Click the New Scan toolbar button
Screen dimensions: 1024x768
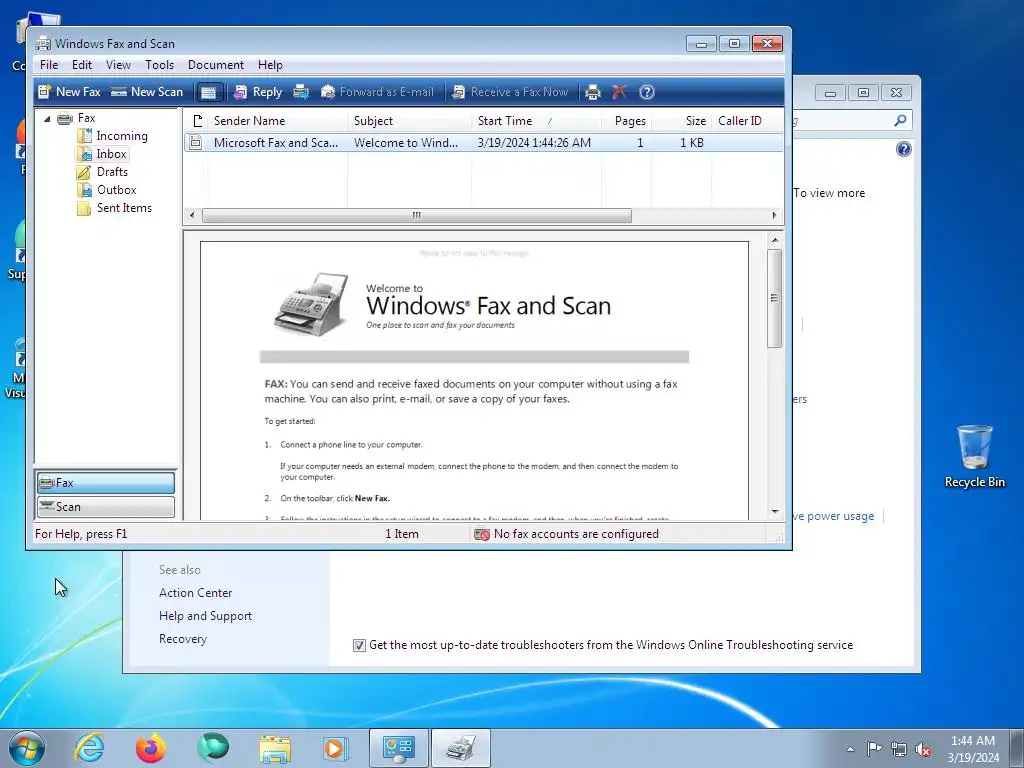click(x=147, y=92)
